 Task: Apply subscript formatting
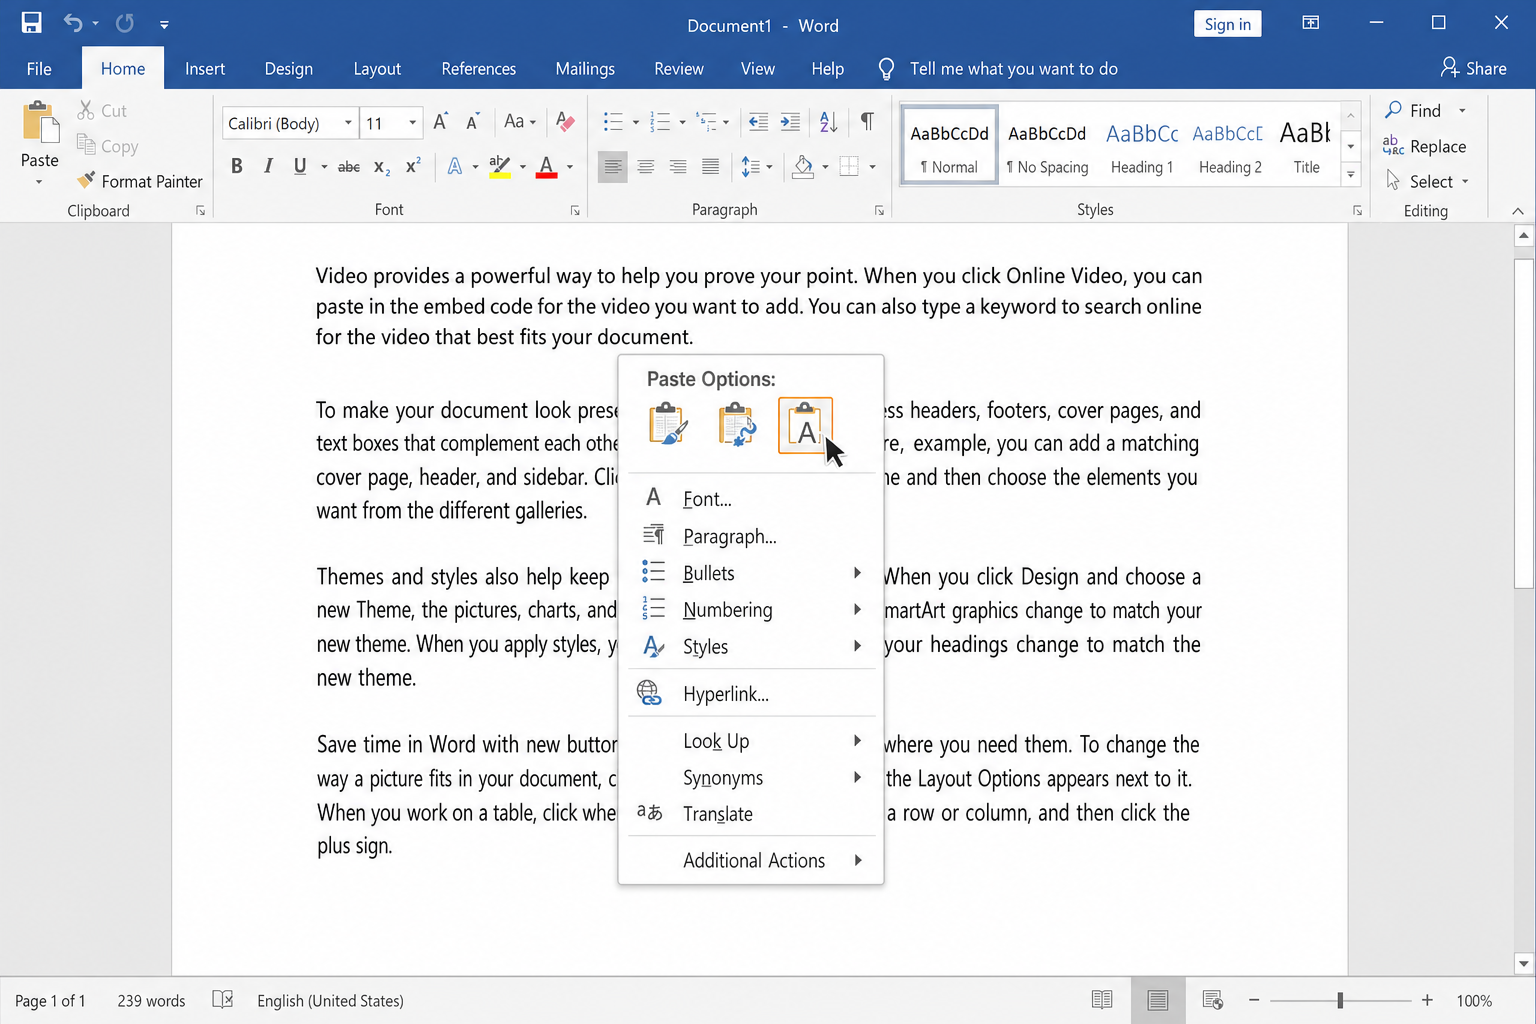pyautogui.click(x=382, y=167)
